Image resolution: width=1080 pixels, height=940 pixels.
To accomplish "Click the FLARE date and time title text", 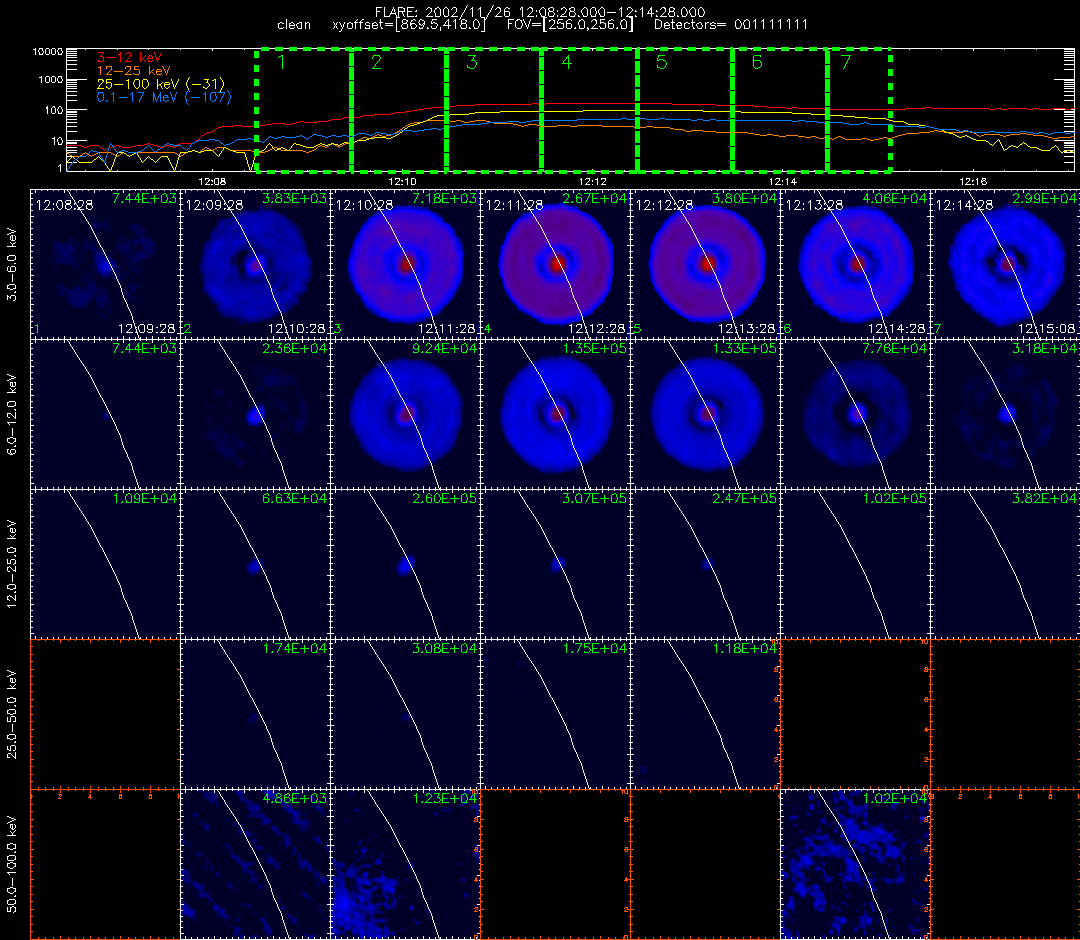I will click(x=540, y=12).
